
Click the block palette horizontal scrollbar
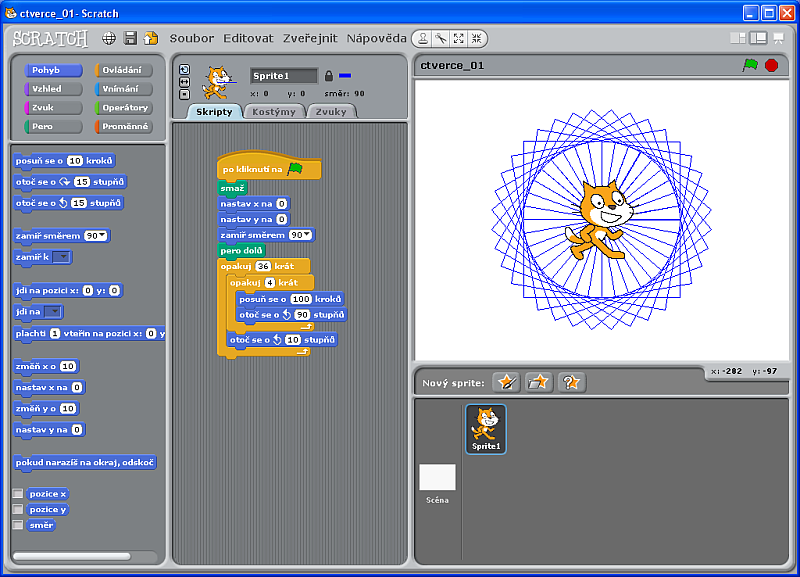click(x=72, y=556)
